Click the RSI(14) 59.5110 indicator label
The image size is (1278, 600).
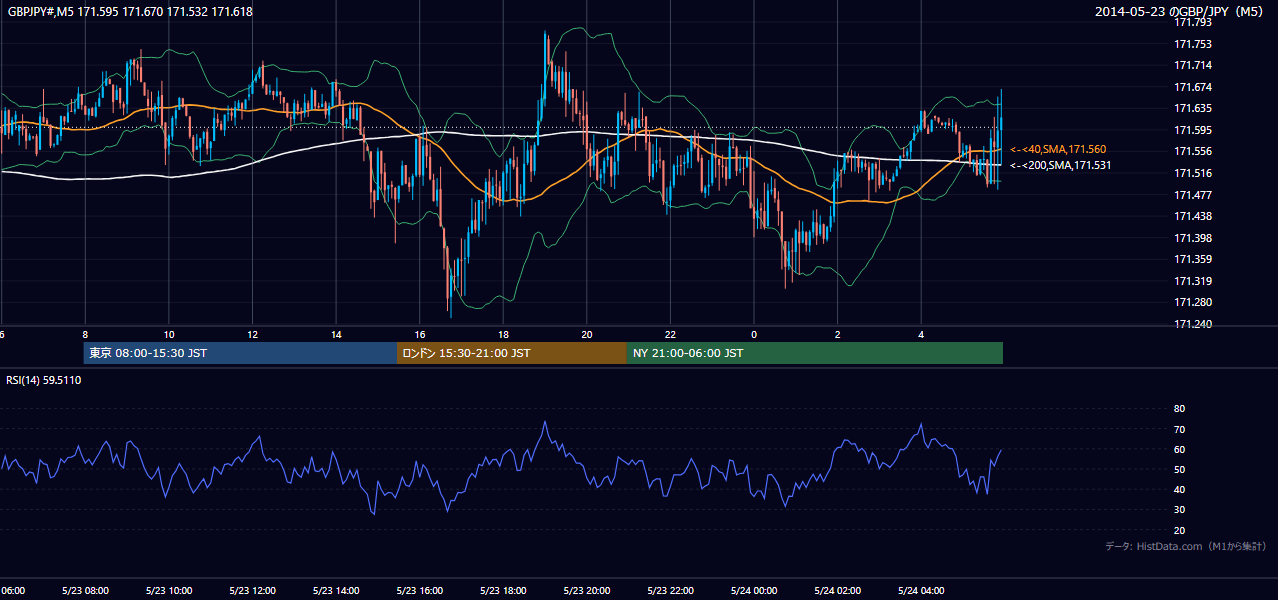point(44,380)
